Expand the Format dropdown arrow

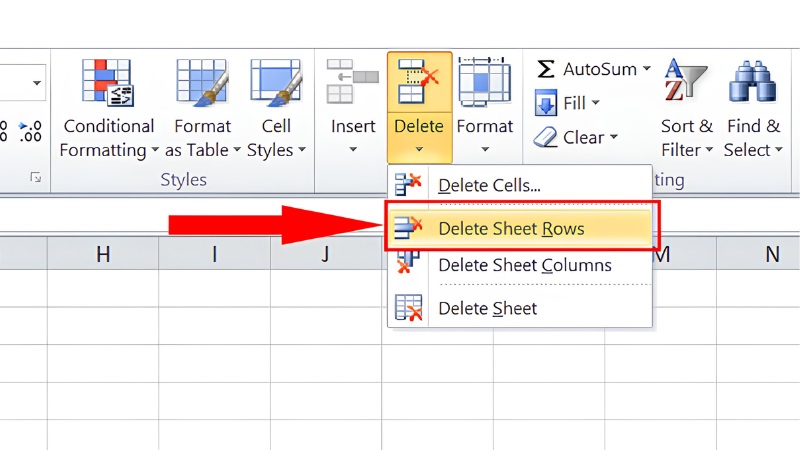pyautogui.click(x=485, y=149)
